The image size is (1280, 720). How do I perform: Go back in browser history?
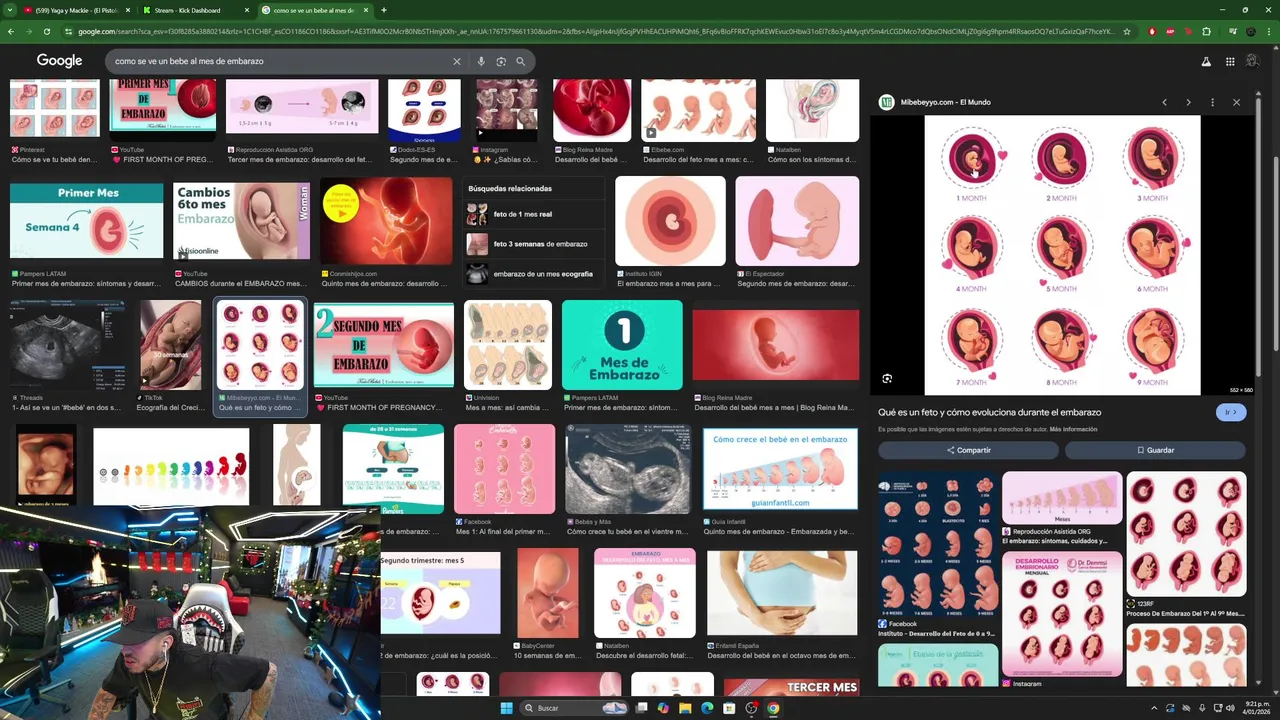(x=11, y=31)
